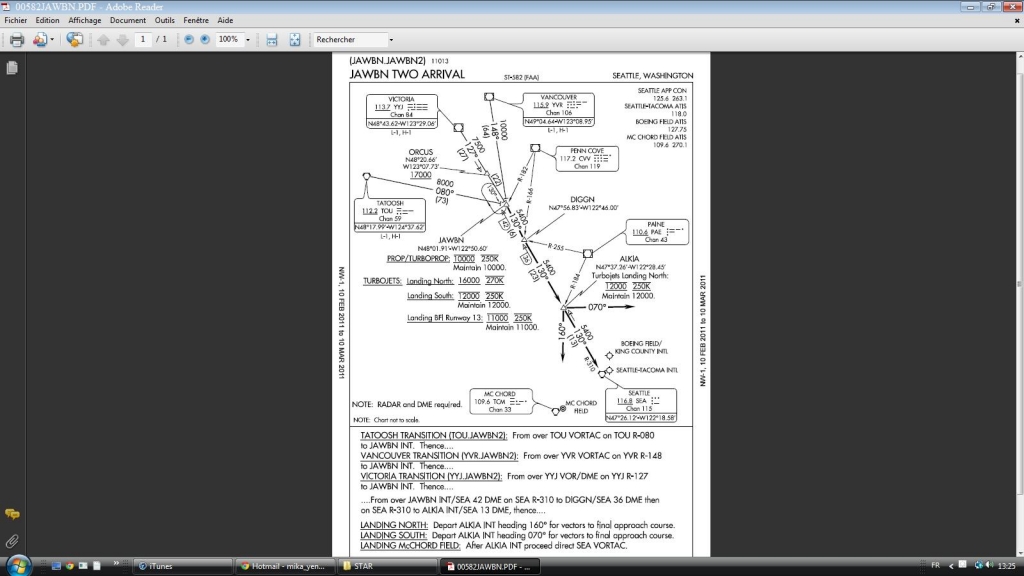Viewport: 1024px width, 576px height.
Task: Click the Windows Start orb
Action: pyautogui.click(x=17, y=565)
